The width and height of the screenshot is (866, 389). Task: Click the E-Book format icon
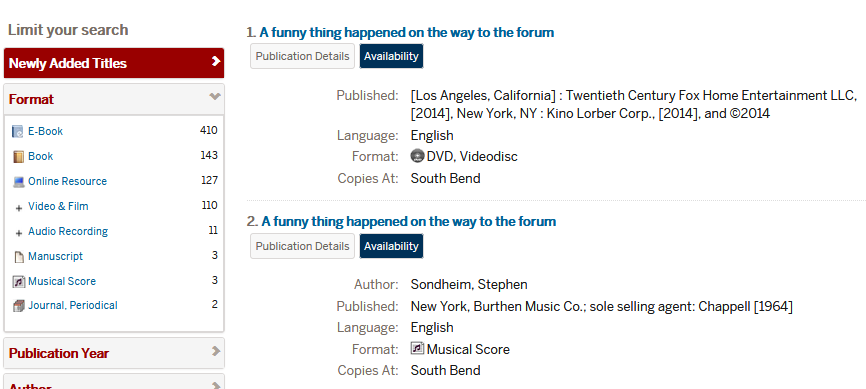click(18, 132)
